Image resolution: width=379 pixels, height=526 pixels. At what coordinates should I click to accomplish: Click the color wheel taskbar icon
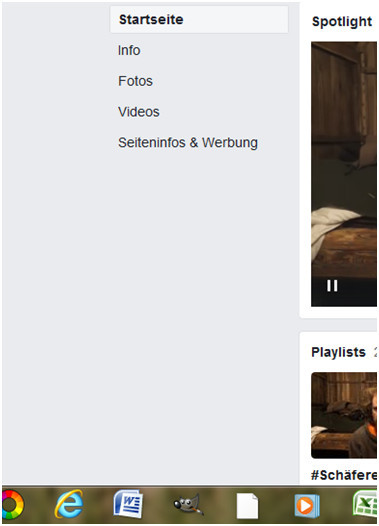click(x=13, y=505)
